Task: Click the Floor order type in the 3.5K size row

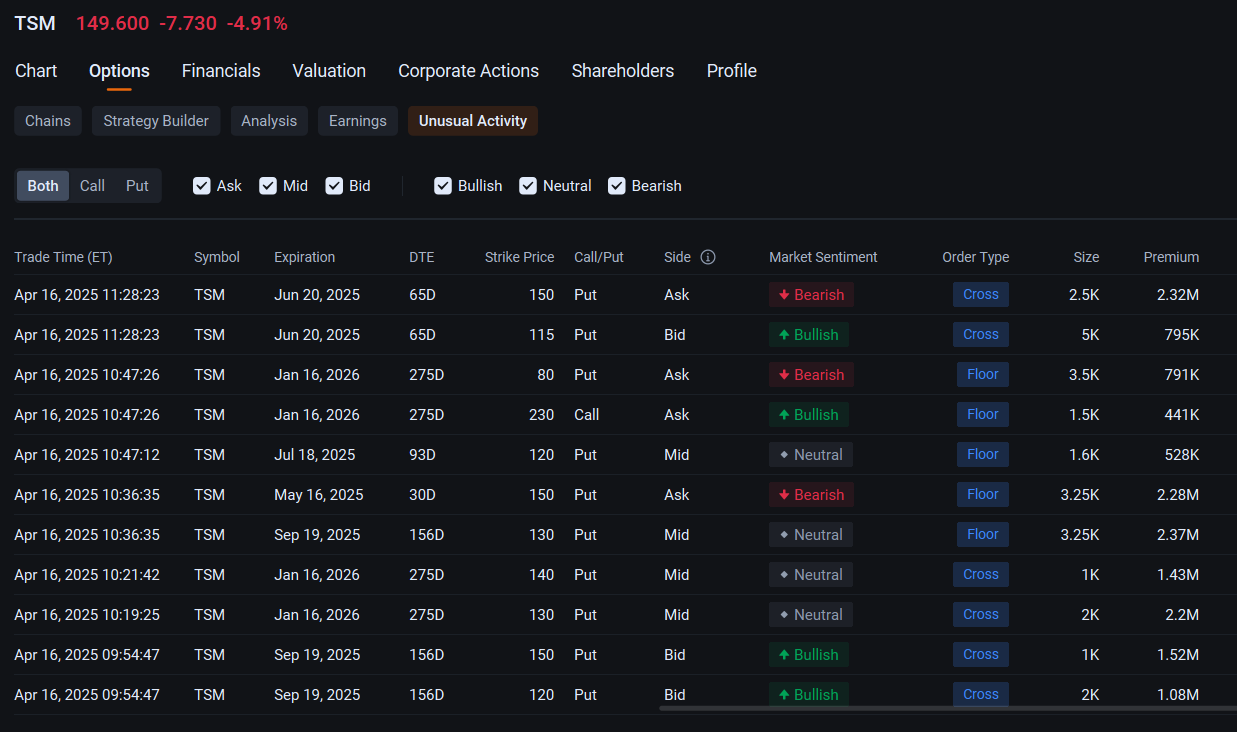Action: [x=983, y=374]
